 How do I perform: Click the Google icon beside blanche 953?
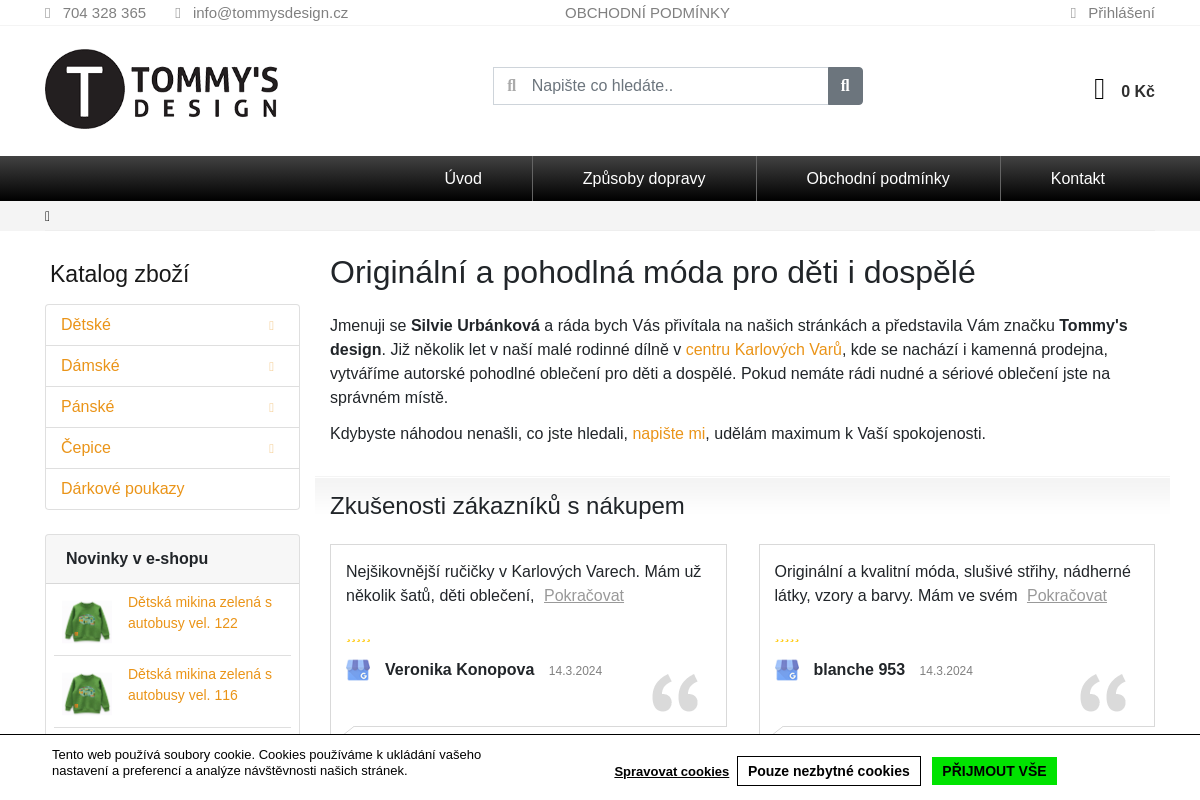(787, 670)
